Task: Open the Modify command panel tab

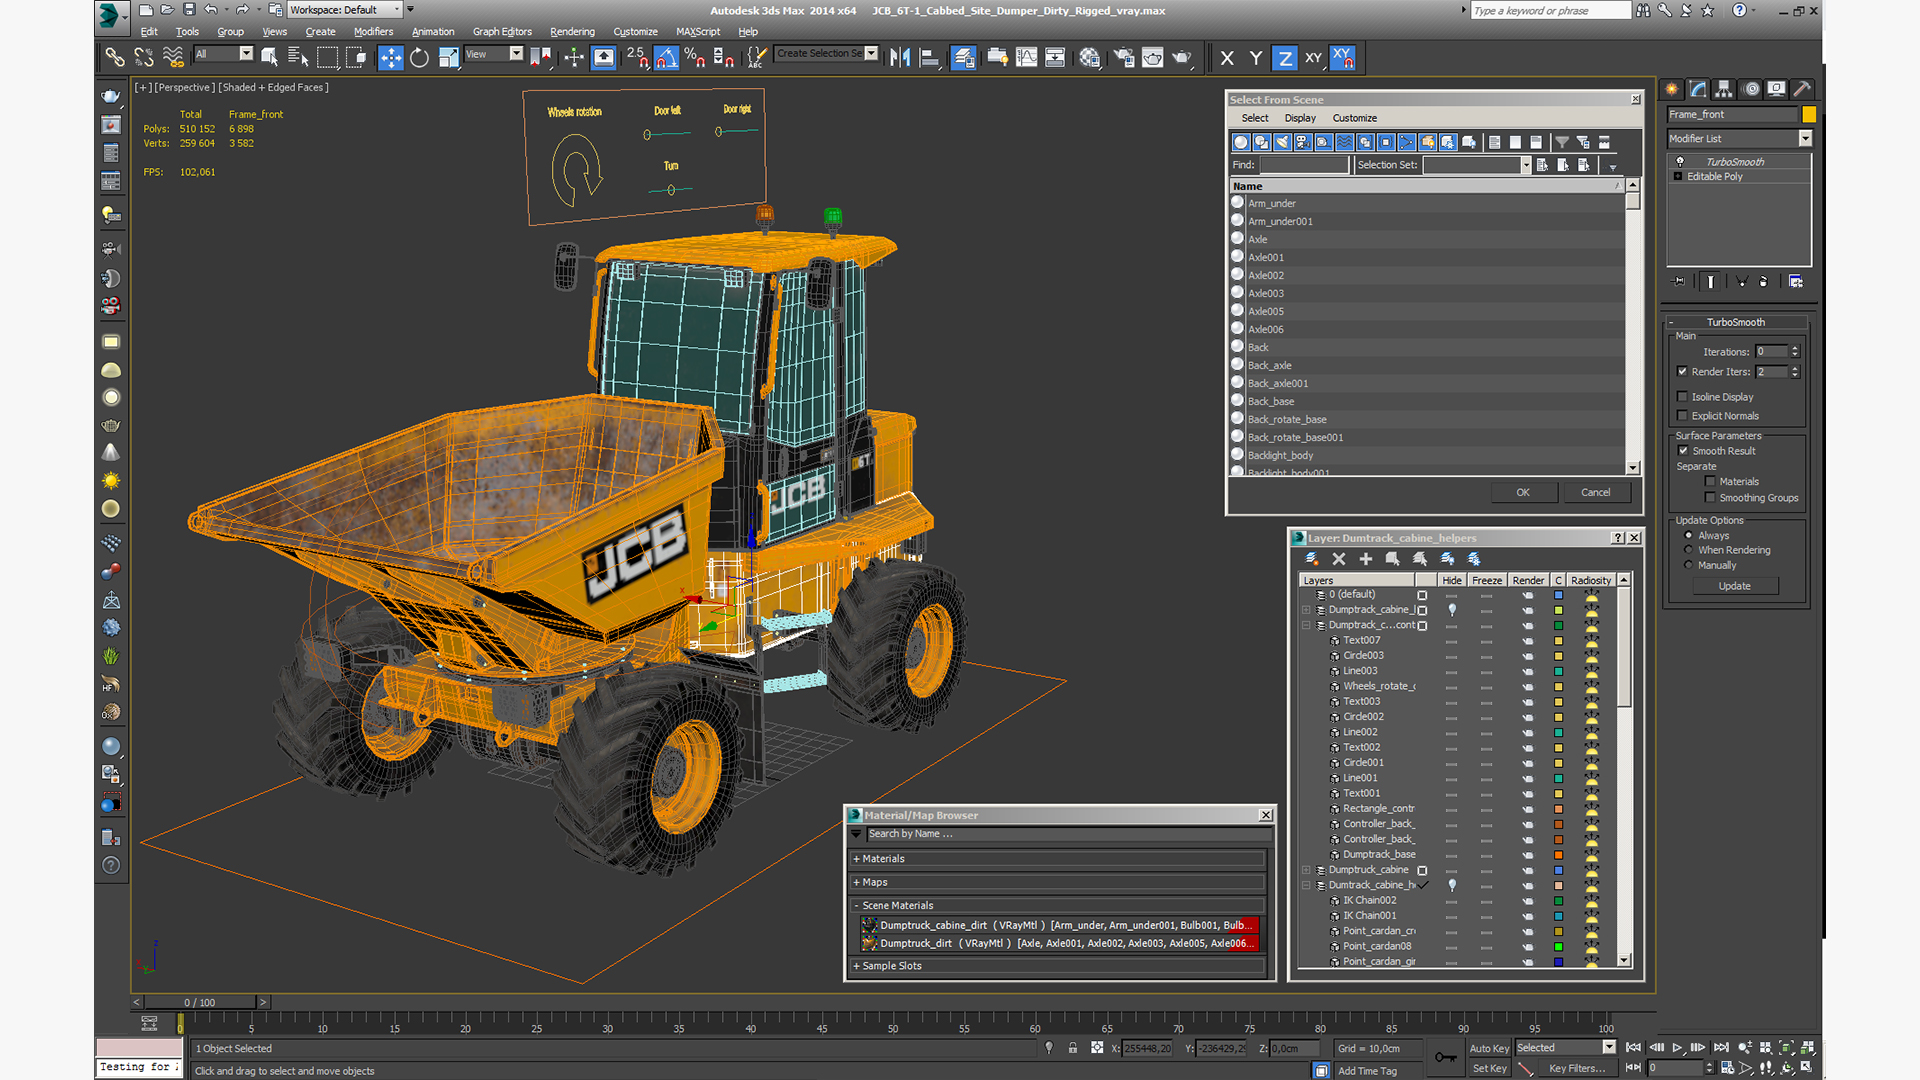Action: tap(1698, 89)
